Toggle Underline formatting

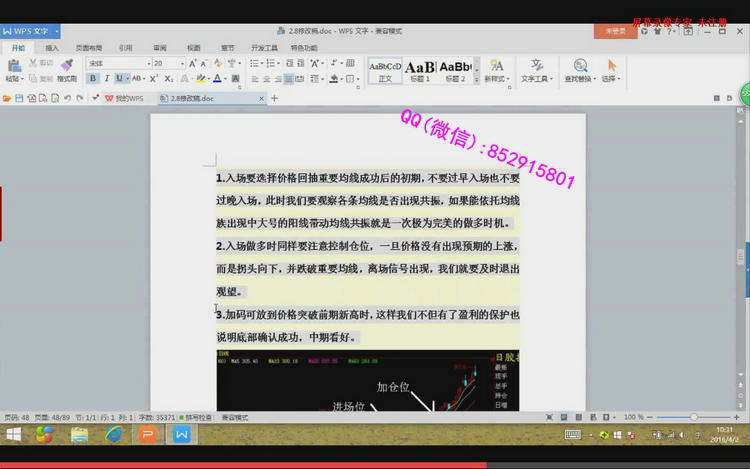click(x=119, y=78)
